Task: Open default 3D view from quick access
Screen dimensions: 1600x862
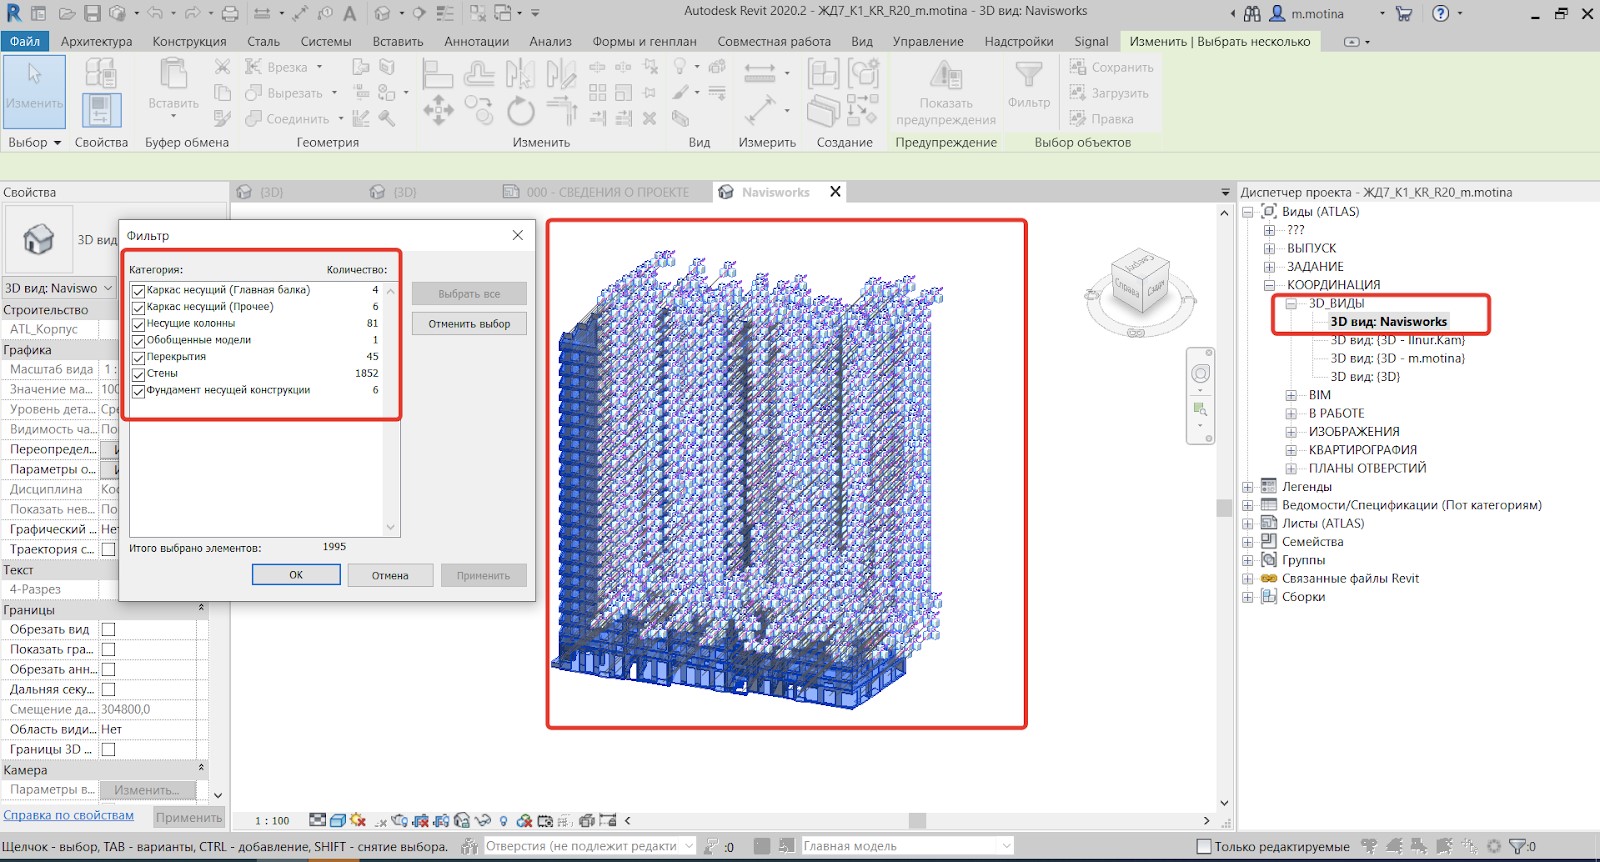Action: point(383,14)
